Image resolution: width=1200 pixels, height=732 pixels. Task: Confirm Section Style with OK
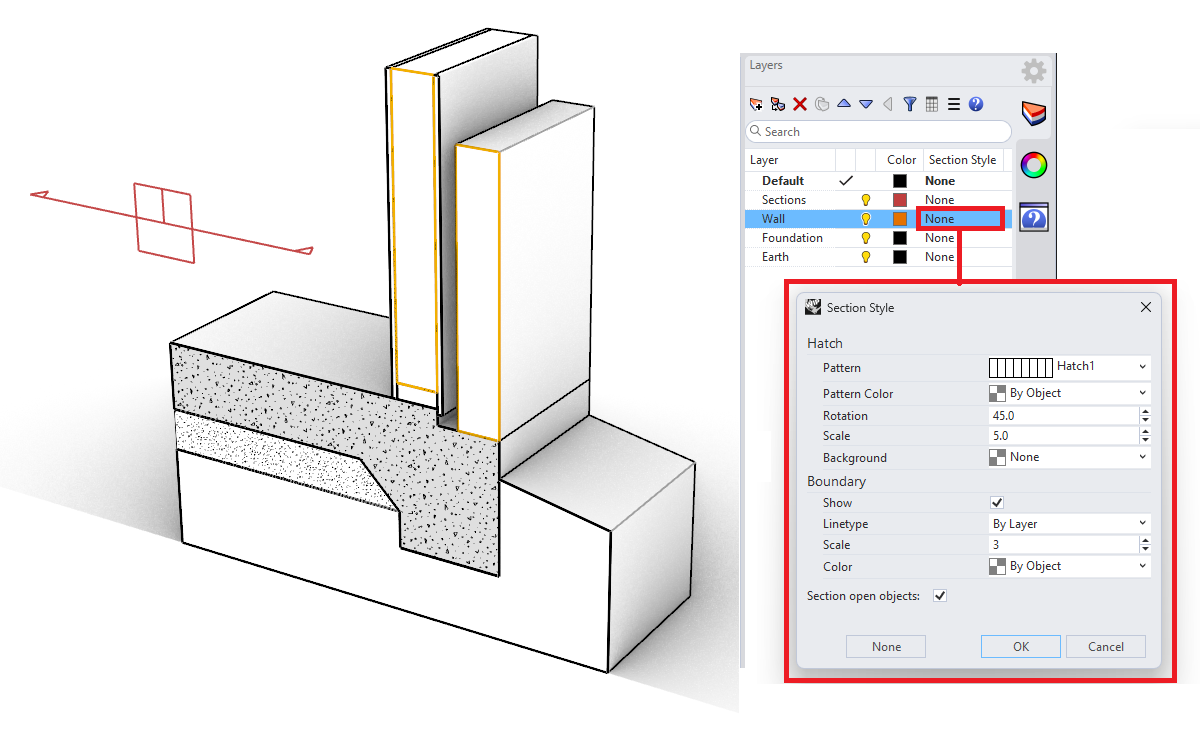pyautogui.click(x=1020, y=646)
